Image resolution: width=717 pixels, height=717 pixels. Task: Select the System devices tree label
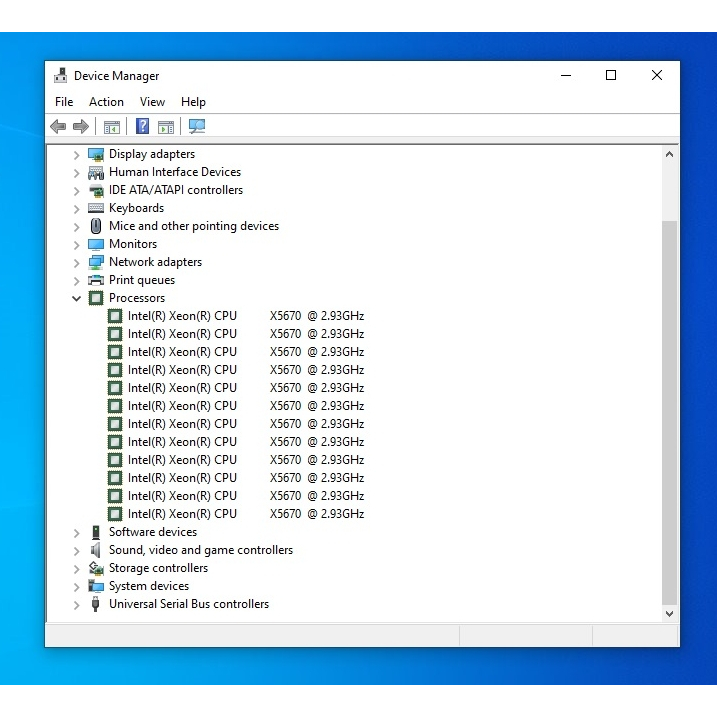click(x=149, y=586)
